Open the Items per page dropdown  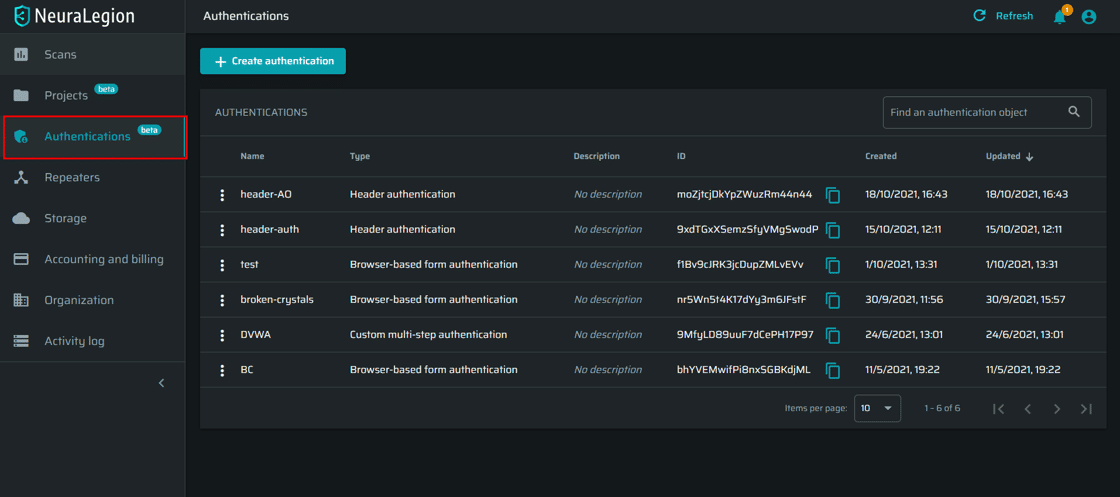877,408
